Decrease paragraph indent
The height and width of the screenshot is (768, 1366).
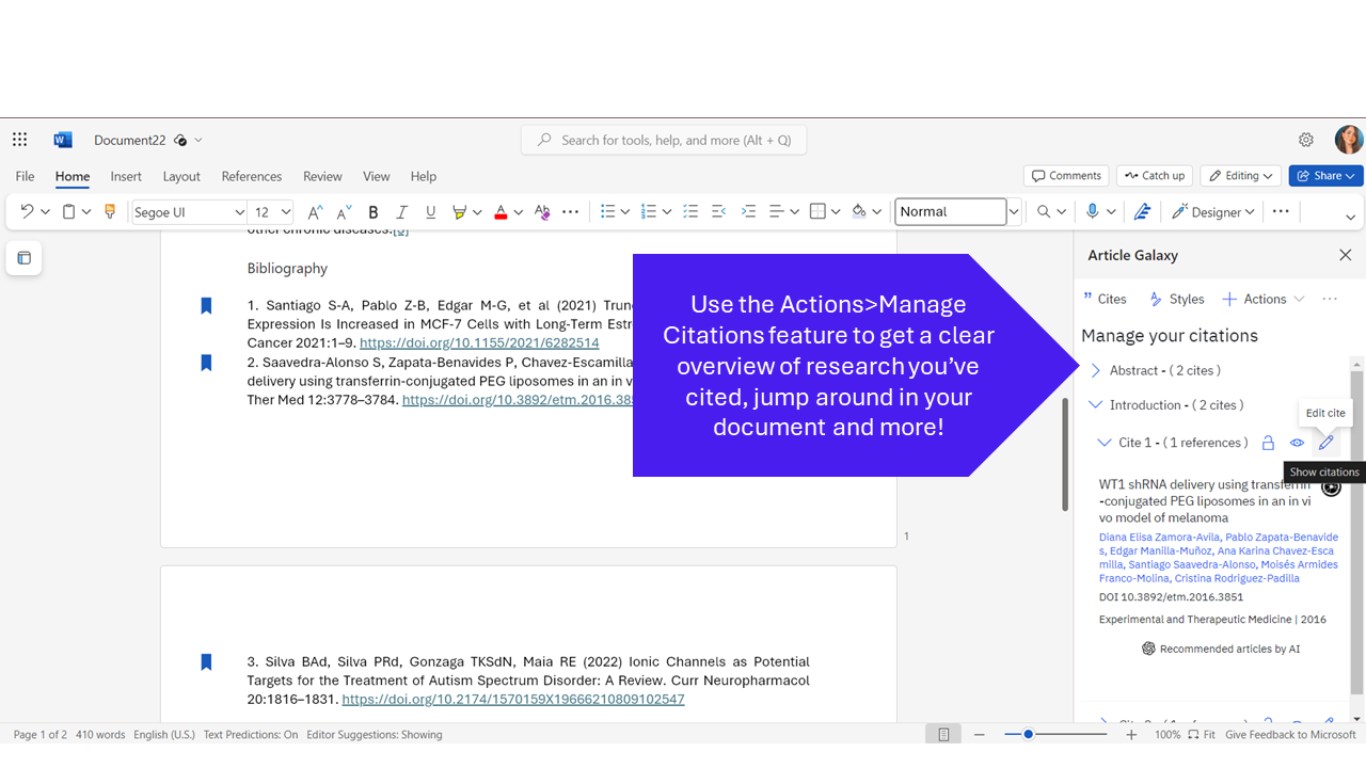719,212
